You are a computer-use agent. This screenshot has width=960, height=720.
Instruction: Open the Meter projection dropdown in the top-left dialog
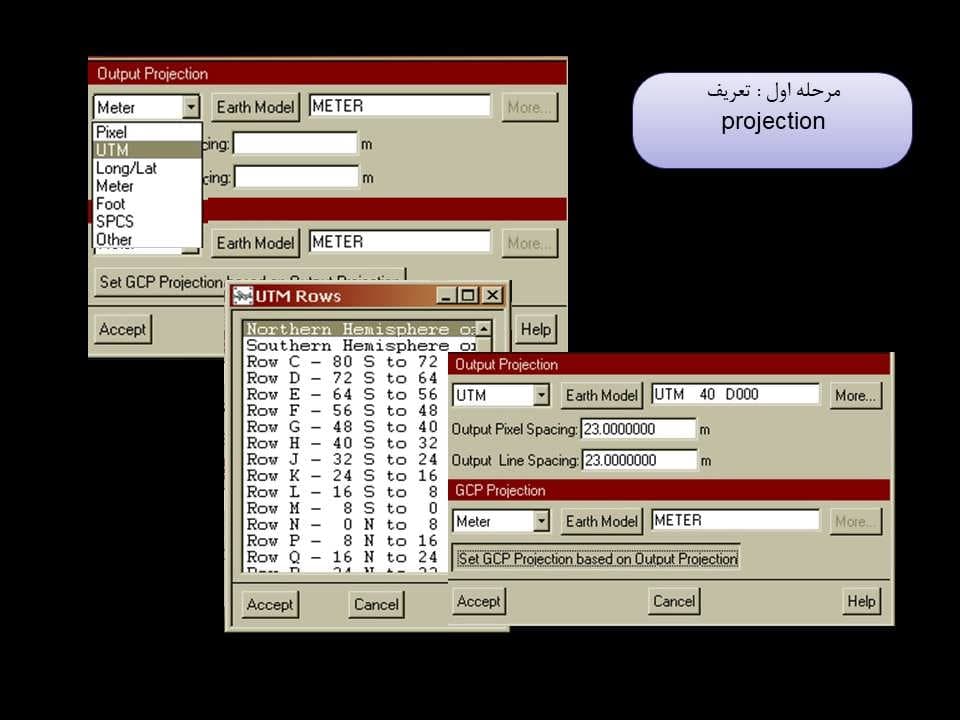coord(191,107)
